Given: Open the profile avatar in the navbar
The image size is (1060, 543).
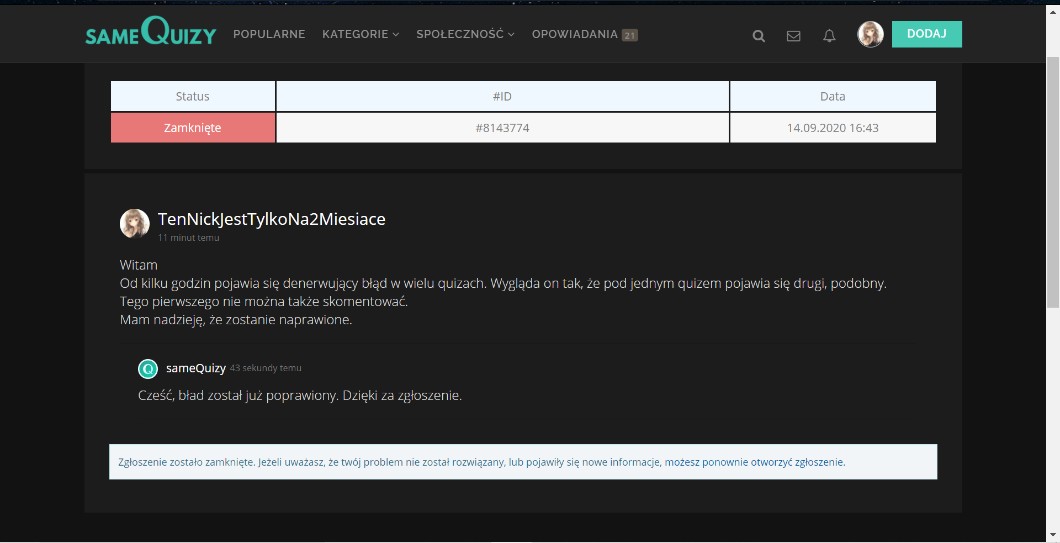Looking at the screenshot, I should click(870, 34).
